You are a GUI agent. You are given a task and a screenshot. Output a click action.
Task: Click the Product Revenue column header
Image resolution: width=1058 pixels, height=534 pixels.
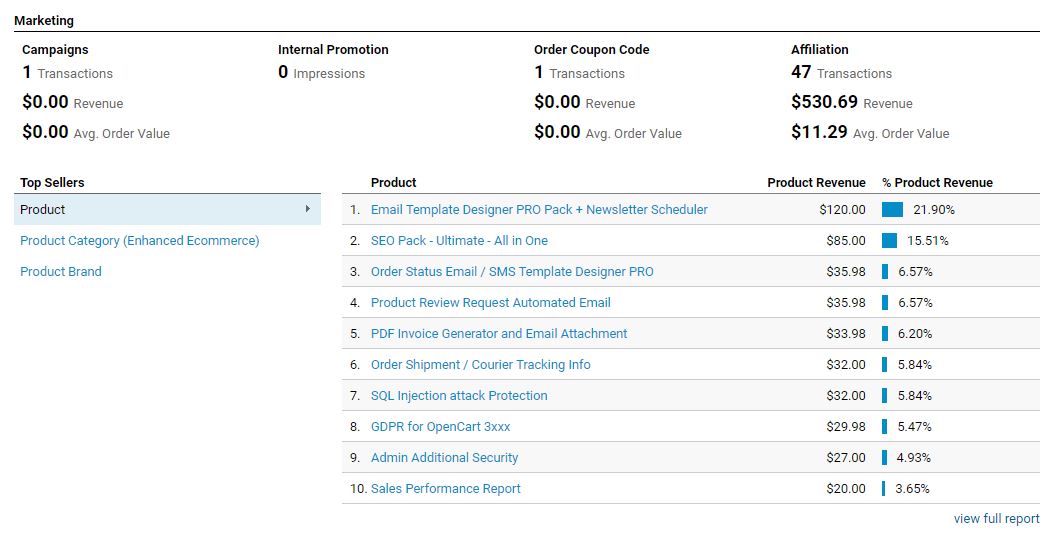click(x=816, y=182)
